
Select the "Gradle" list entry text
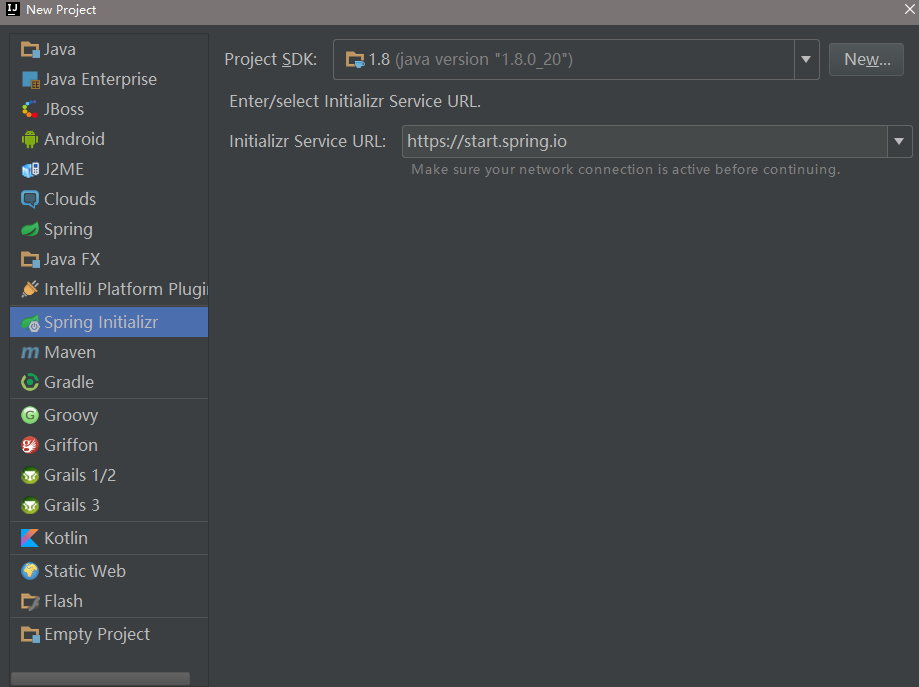click(69, 382)
